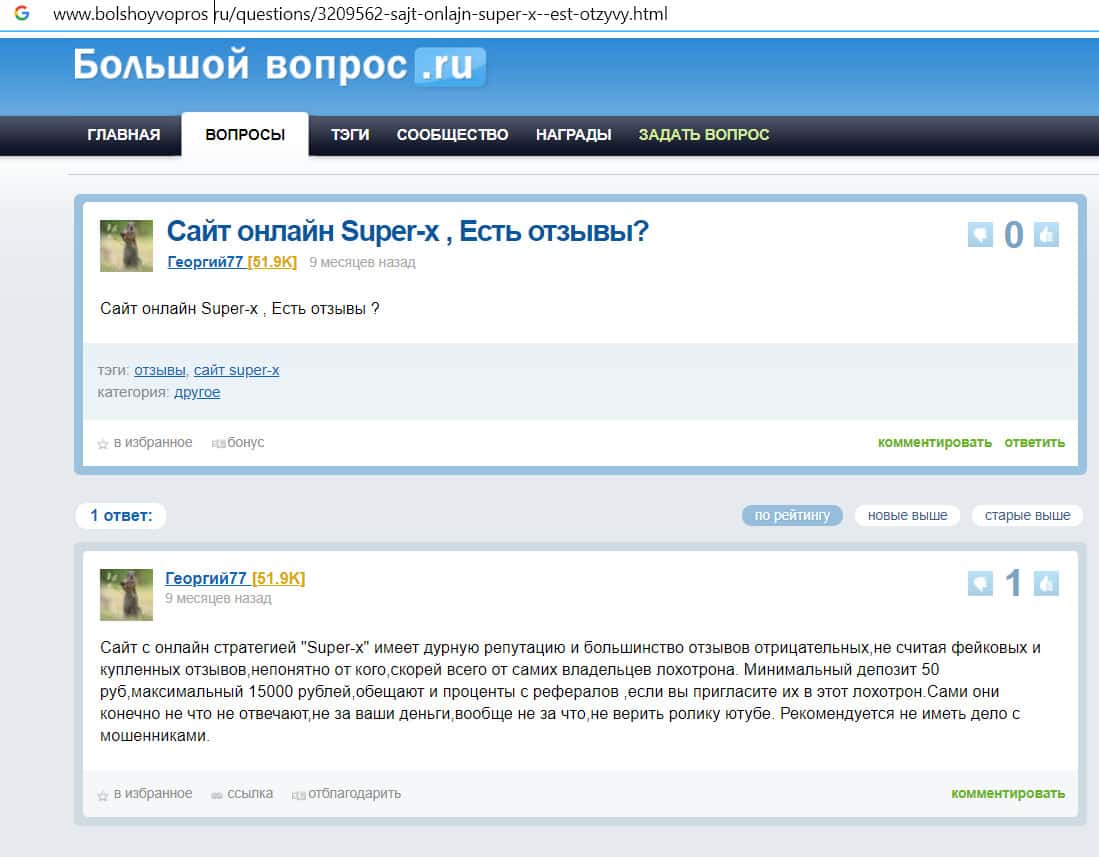Upvote the Super-x question with thumbs-up
1099x857 pixels.
pos(1046,234)
